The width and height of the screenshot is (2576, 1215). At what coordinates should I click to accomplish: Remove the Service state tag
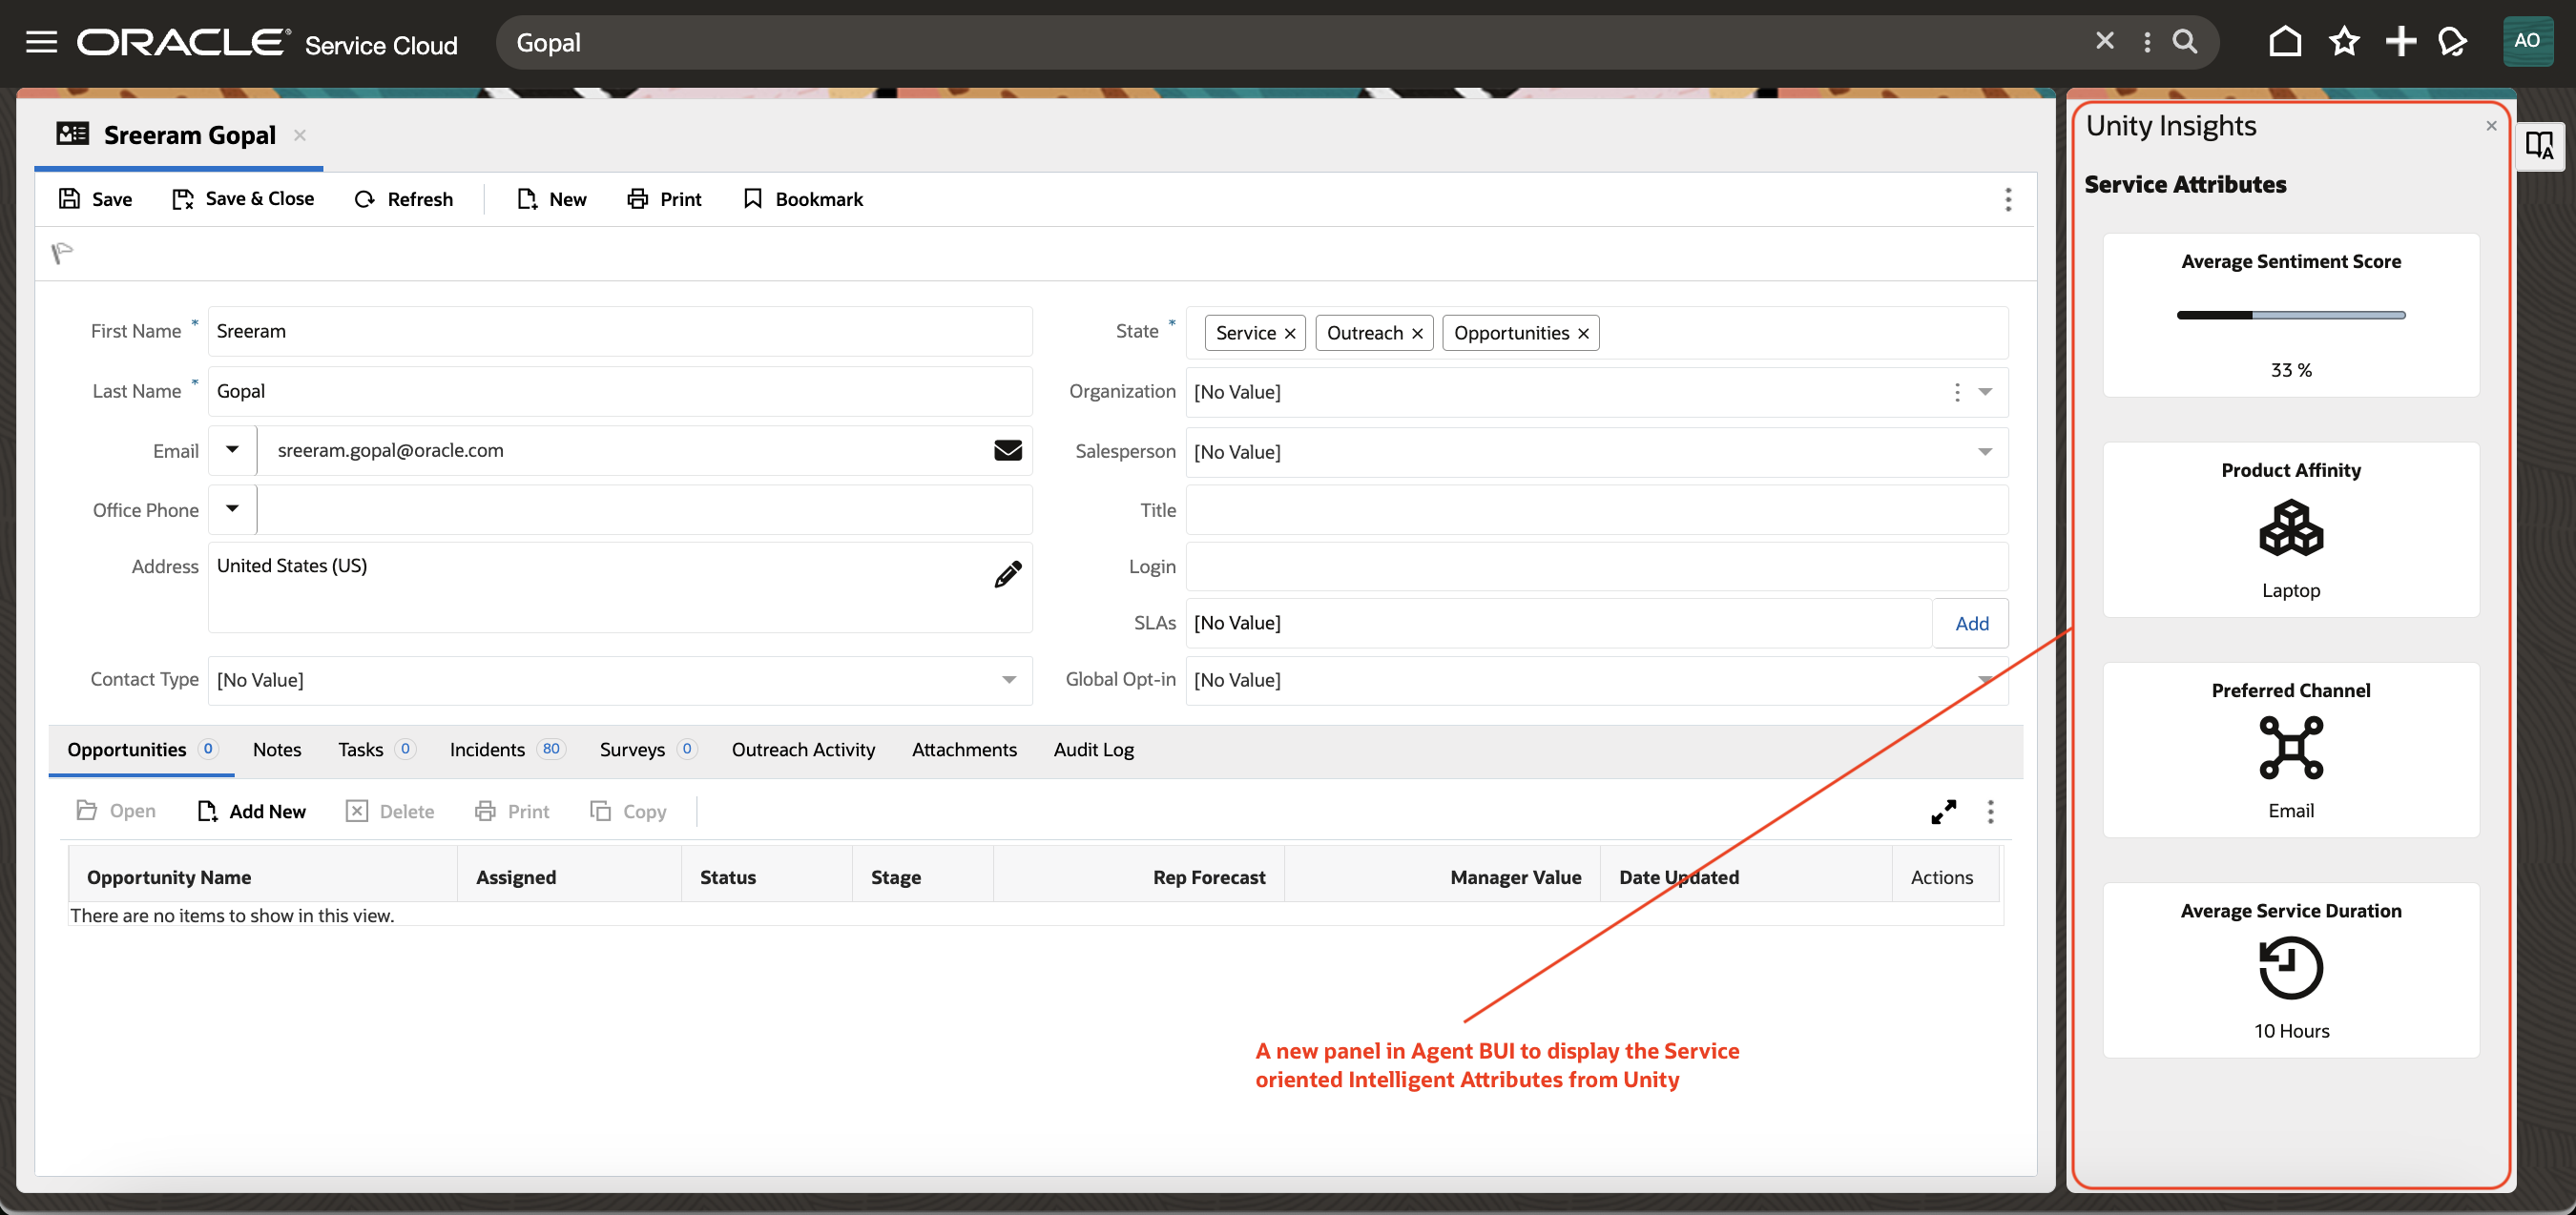pos(1290,334)
